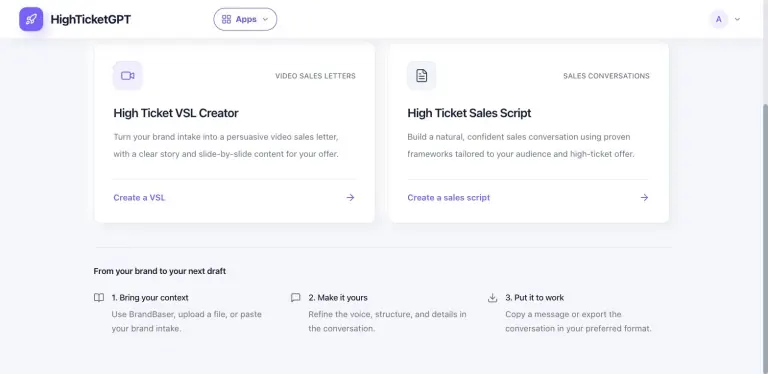768x374 pixels.
Task: Click the grid icon inside Apps button
Action: (226, 20)
